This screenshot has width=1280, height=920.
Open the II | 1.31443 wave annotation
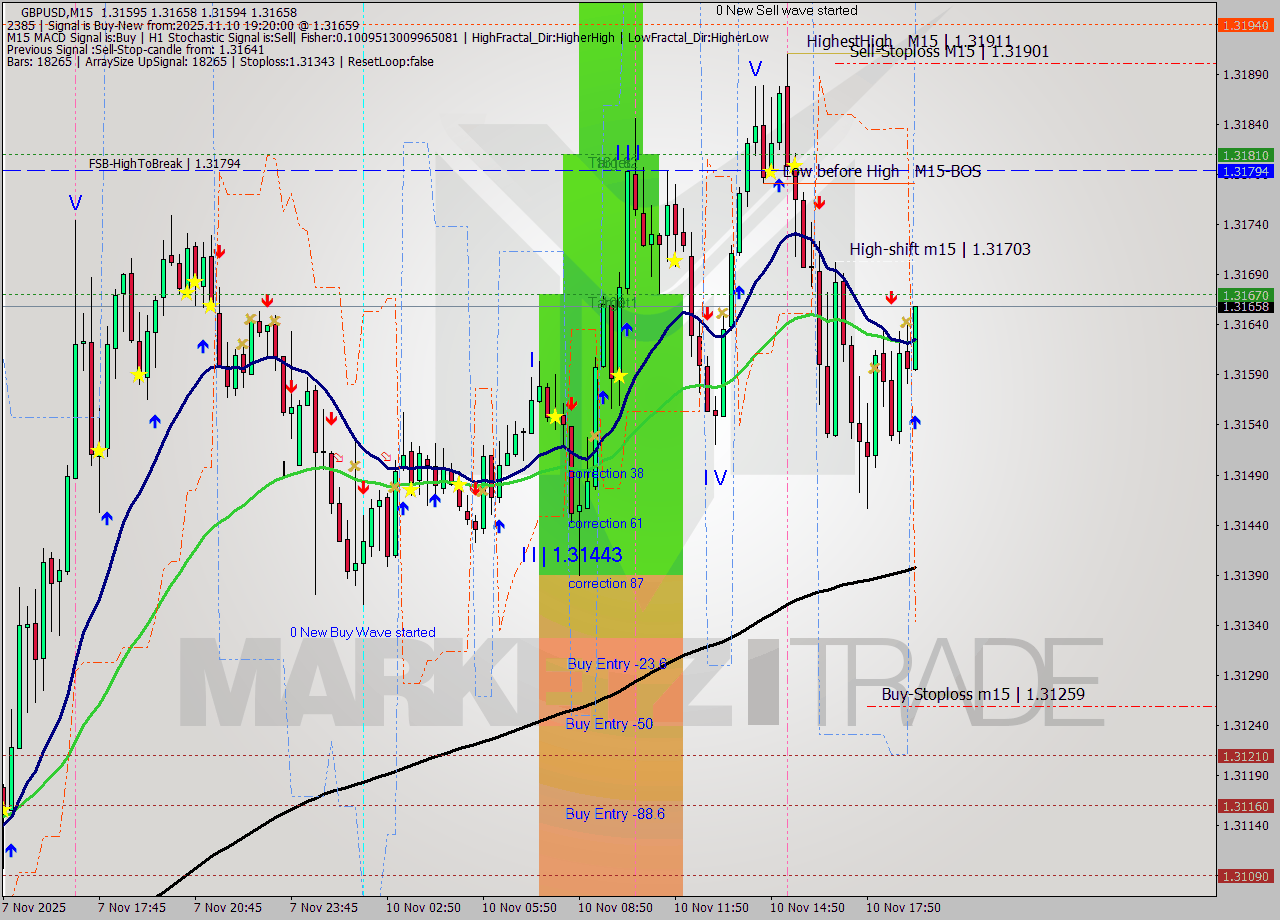point(573,555)
